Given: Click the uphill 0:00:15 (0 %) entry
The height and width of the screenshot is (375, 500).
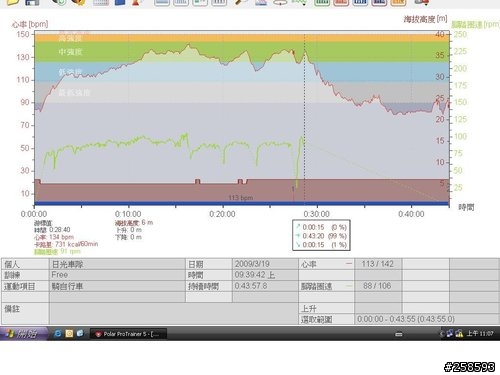Looking at the screenshot, I should click(x=321, y=227).
